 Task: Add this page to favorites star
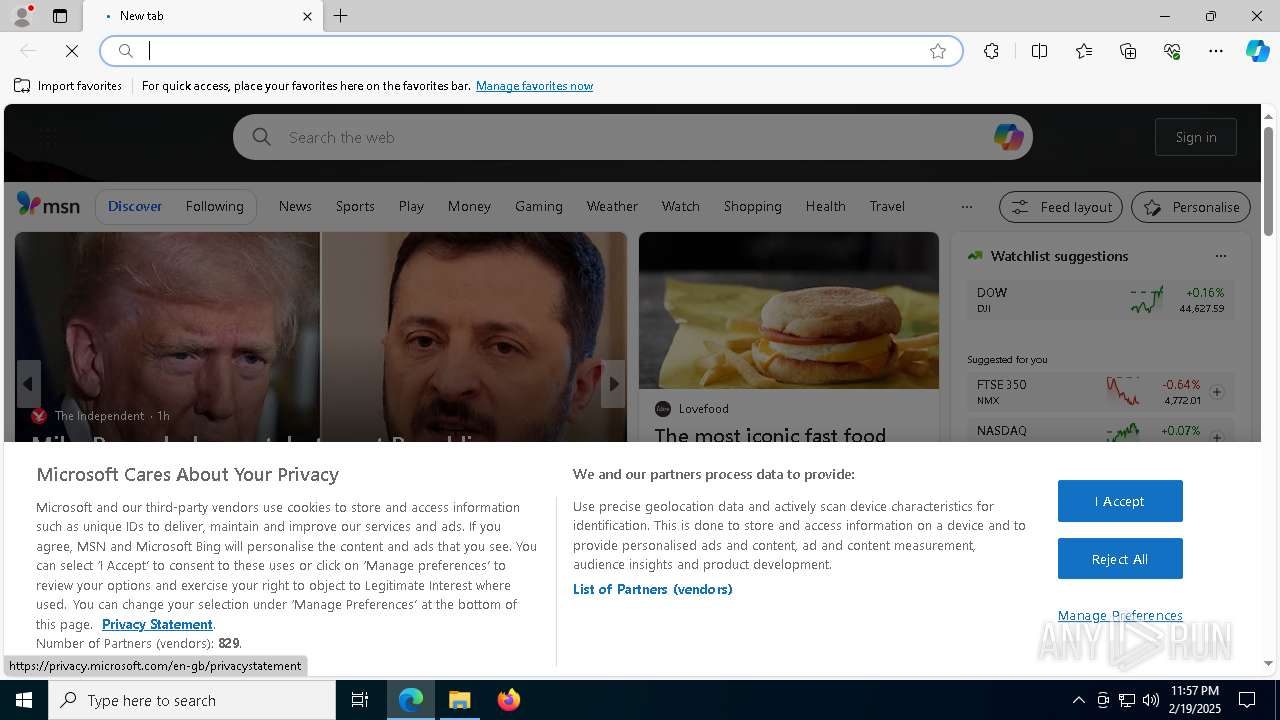pos(938,51)
